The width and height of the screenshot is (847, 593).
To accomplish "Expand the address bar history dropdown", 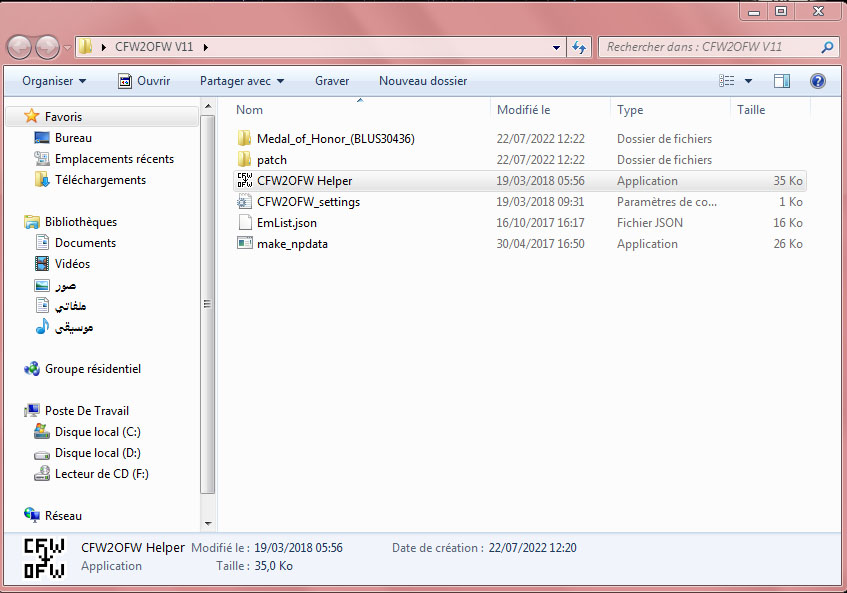I will coord(557,47).
